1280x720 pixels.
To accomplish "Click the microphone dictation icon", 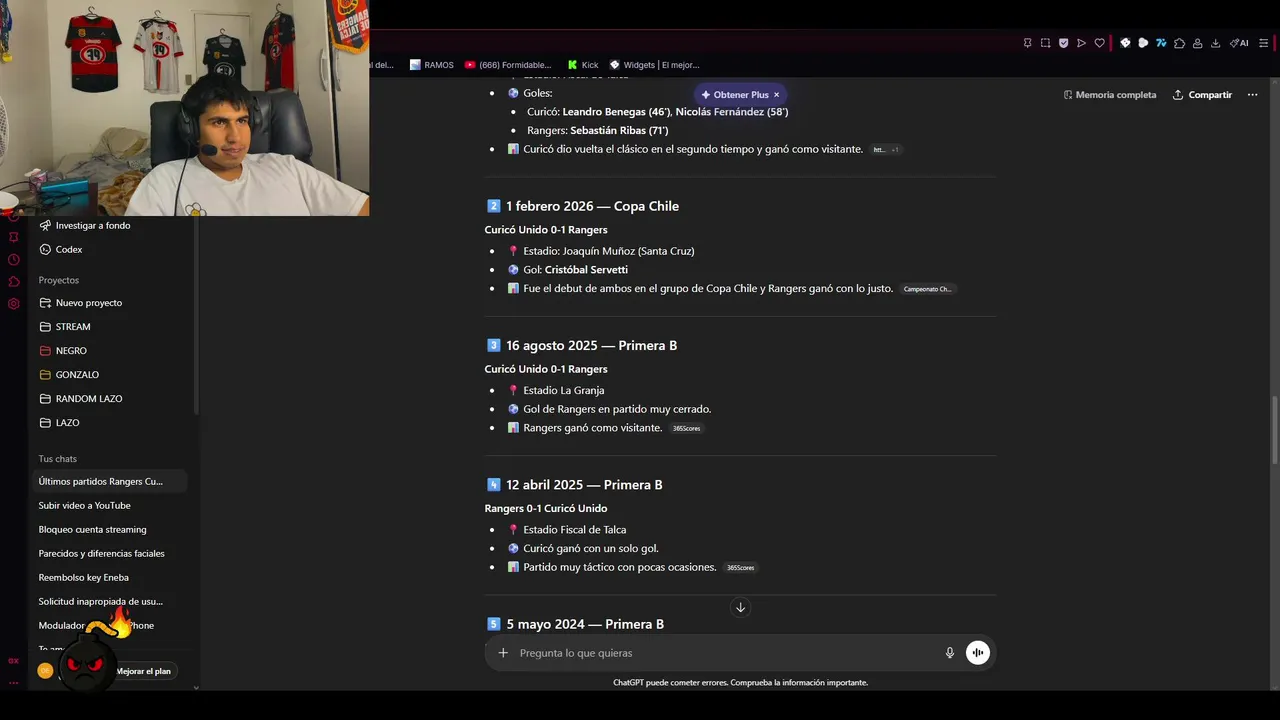I will point(950,653).
